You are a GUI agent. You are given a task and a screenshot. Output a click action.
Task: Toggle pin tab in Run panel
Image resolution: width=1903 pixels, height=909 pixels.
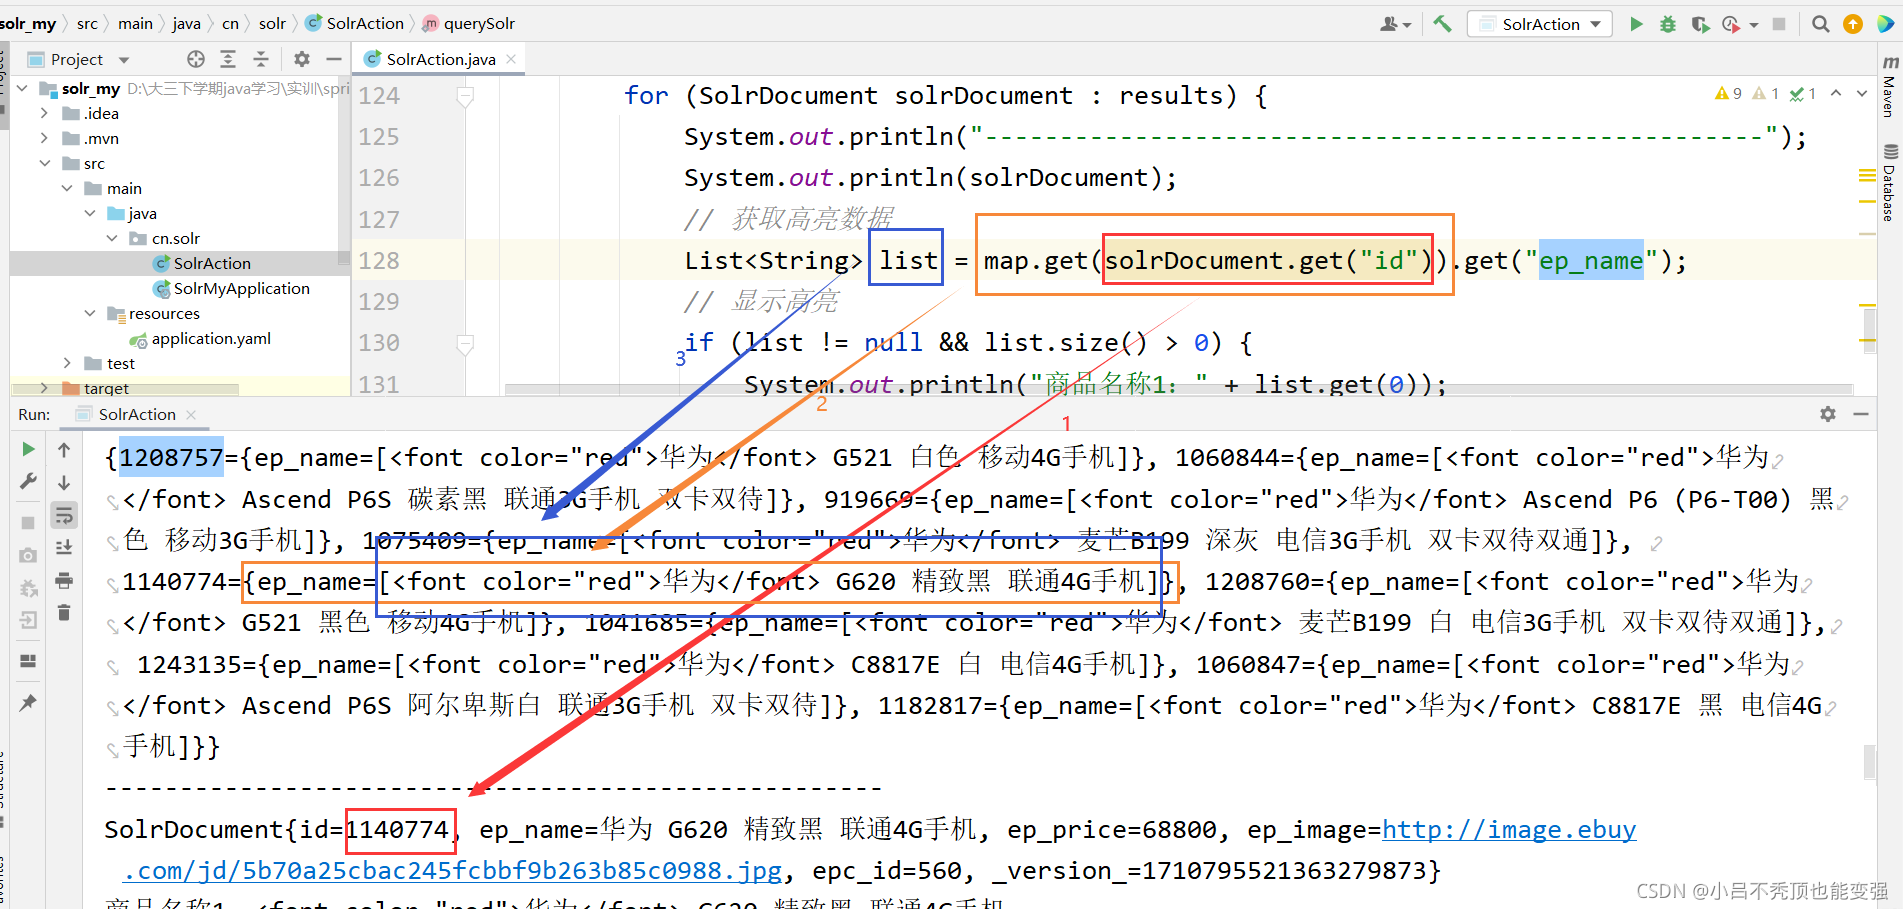(28, 702)
